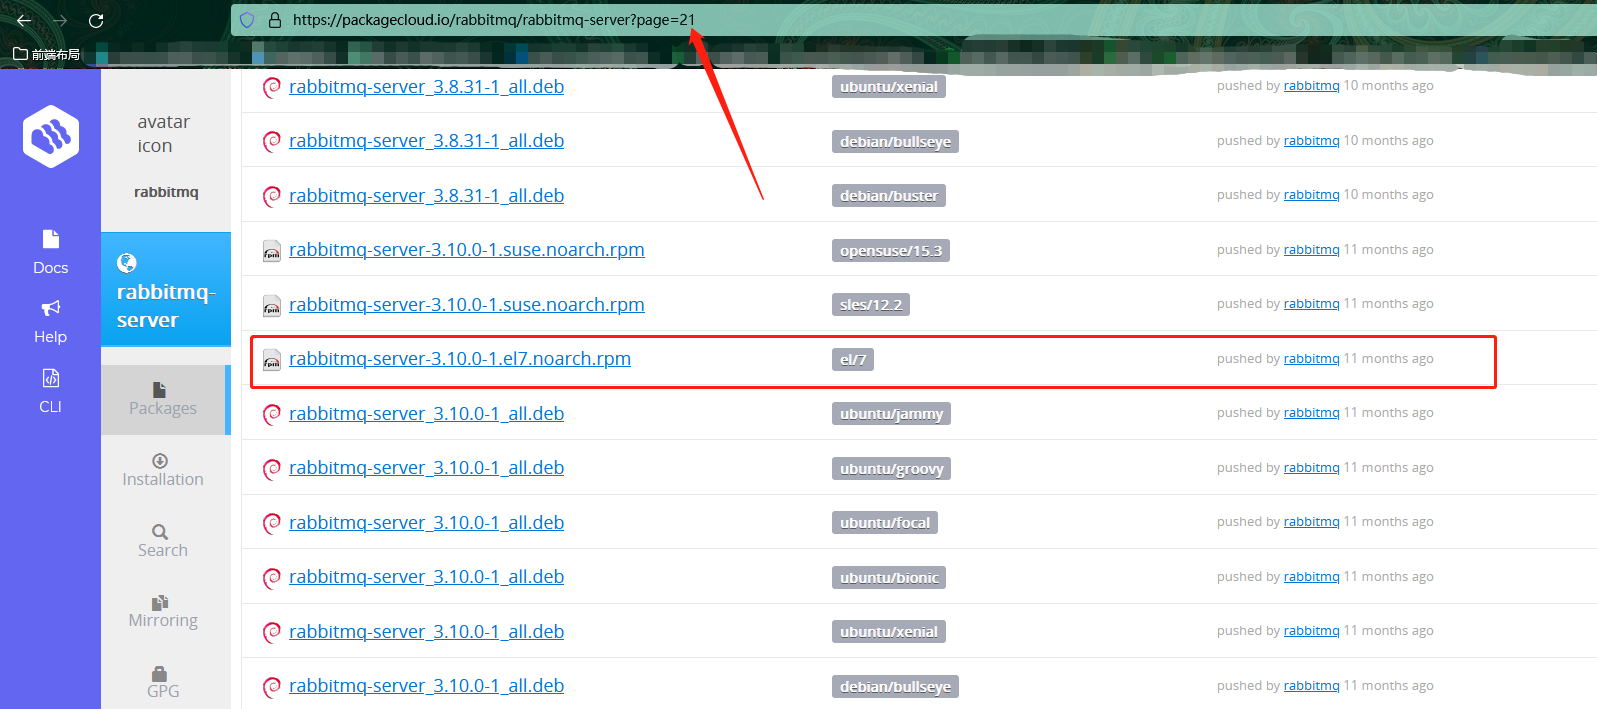The width and height of the screenshot is (1597, 709).
Task: Click the debian/buster distro badge
Action: pyautogui.click(x=889, y=196)
